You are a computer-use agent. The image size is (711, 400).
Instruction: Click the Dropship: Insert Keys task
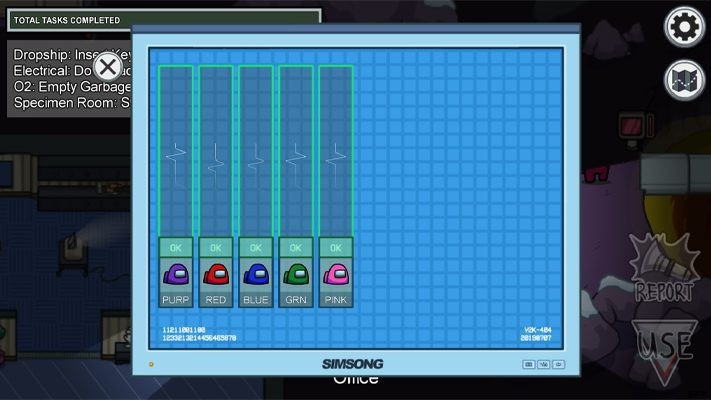coord(73,55)
